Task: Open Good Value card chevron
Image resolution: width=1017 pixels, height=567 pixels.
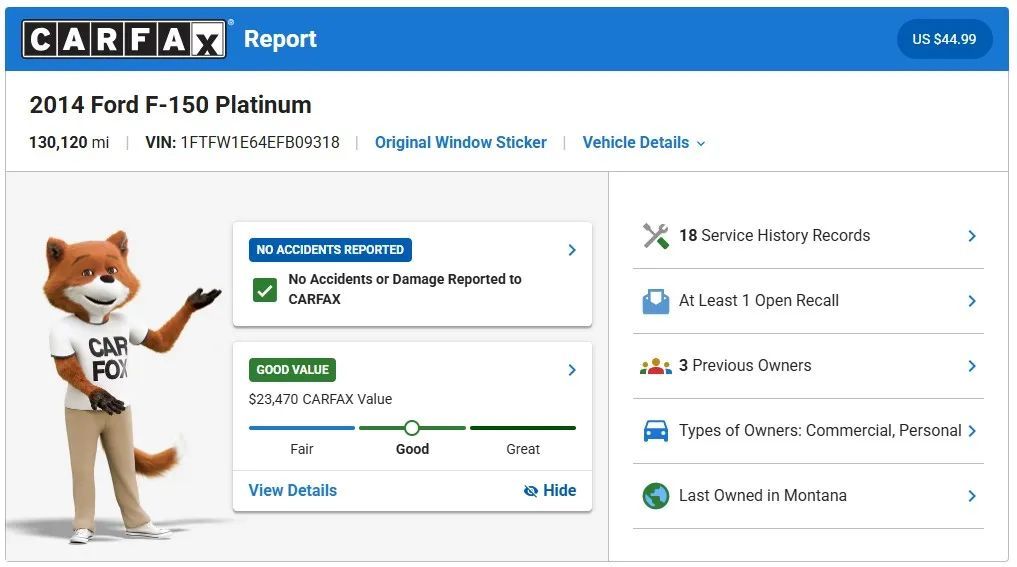Action: point(572,370)
